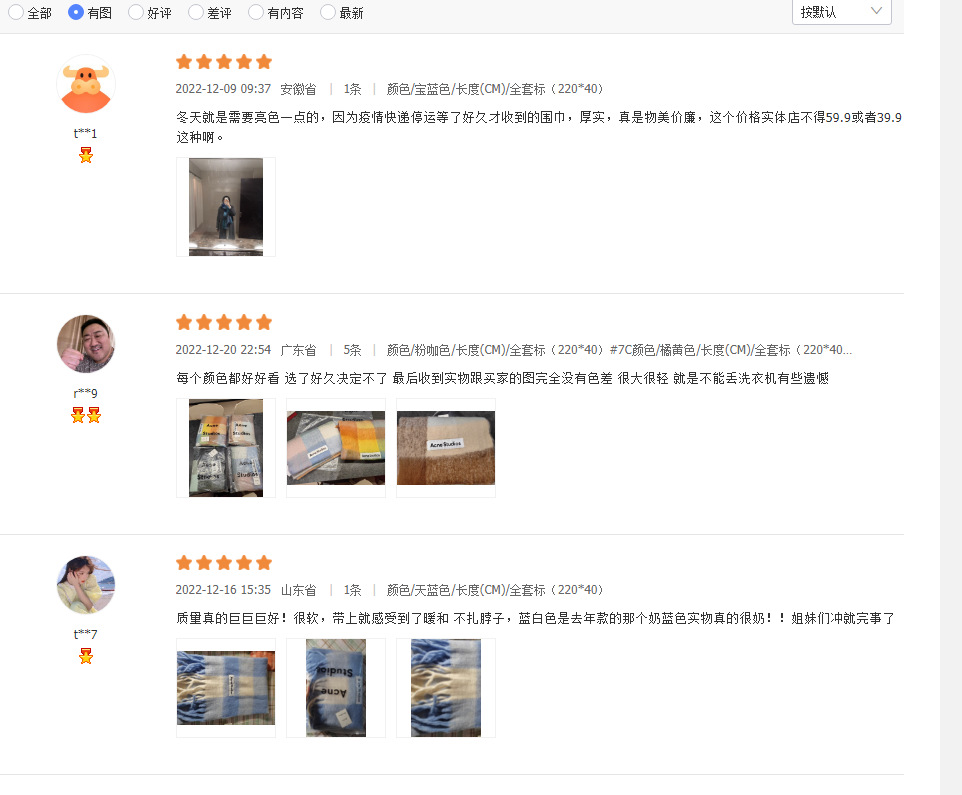
Task: Click the avatar photo of user r**9
Action: click(86, 344)
